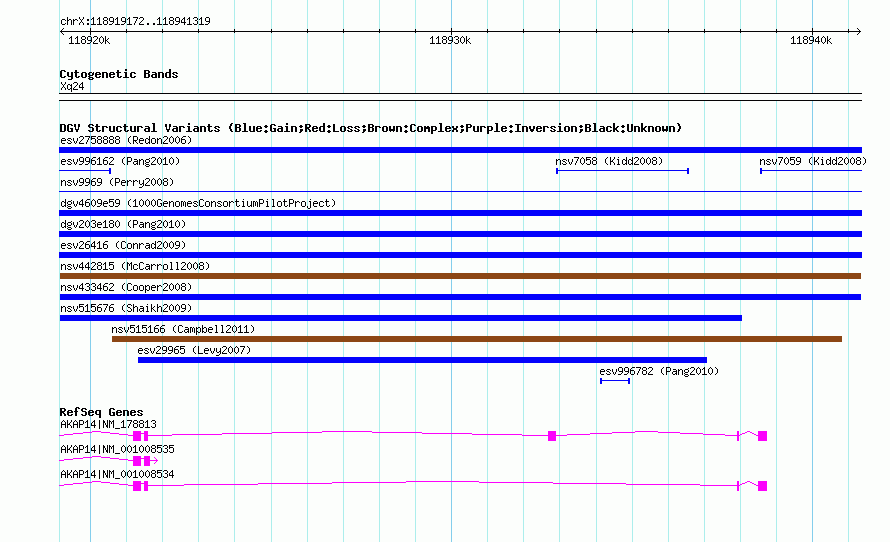
Task: Select the esv26416 blue bar
Action: click(460, 255)
